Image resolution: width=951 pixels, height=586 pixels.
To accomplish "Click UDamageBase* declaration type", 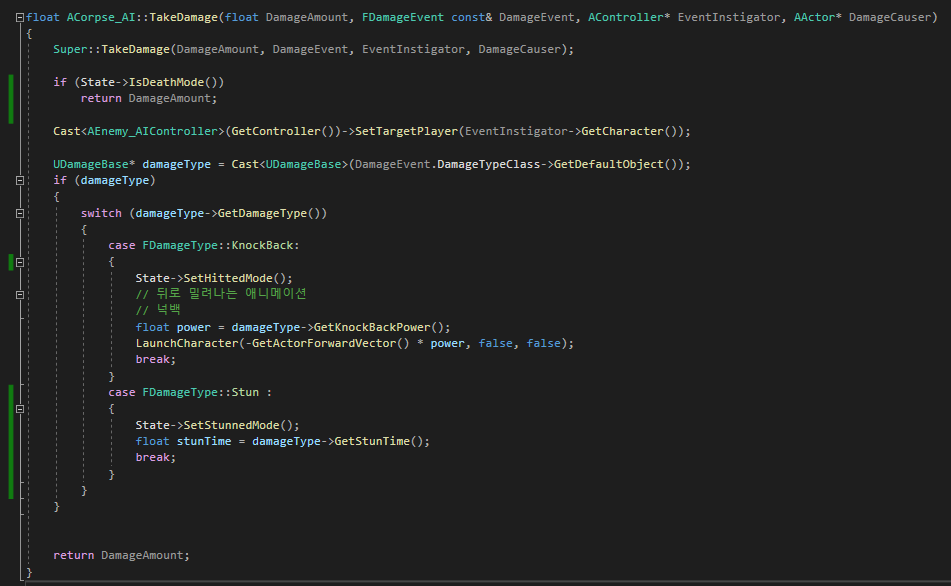I will (94, 164).
